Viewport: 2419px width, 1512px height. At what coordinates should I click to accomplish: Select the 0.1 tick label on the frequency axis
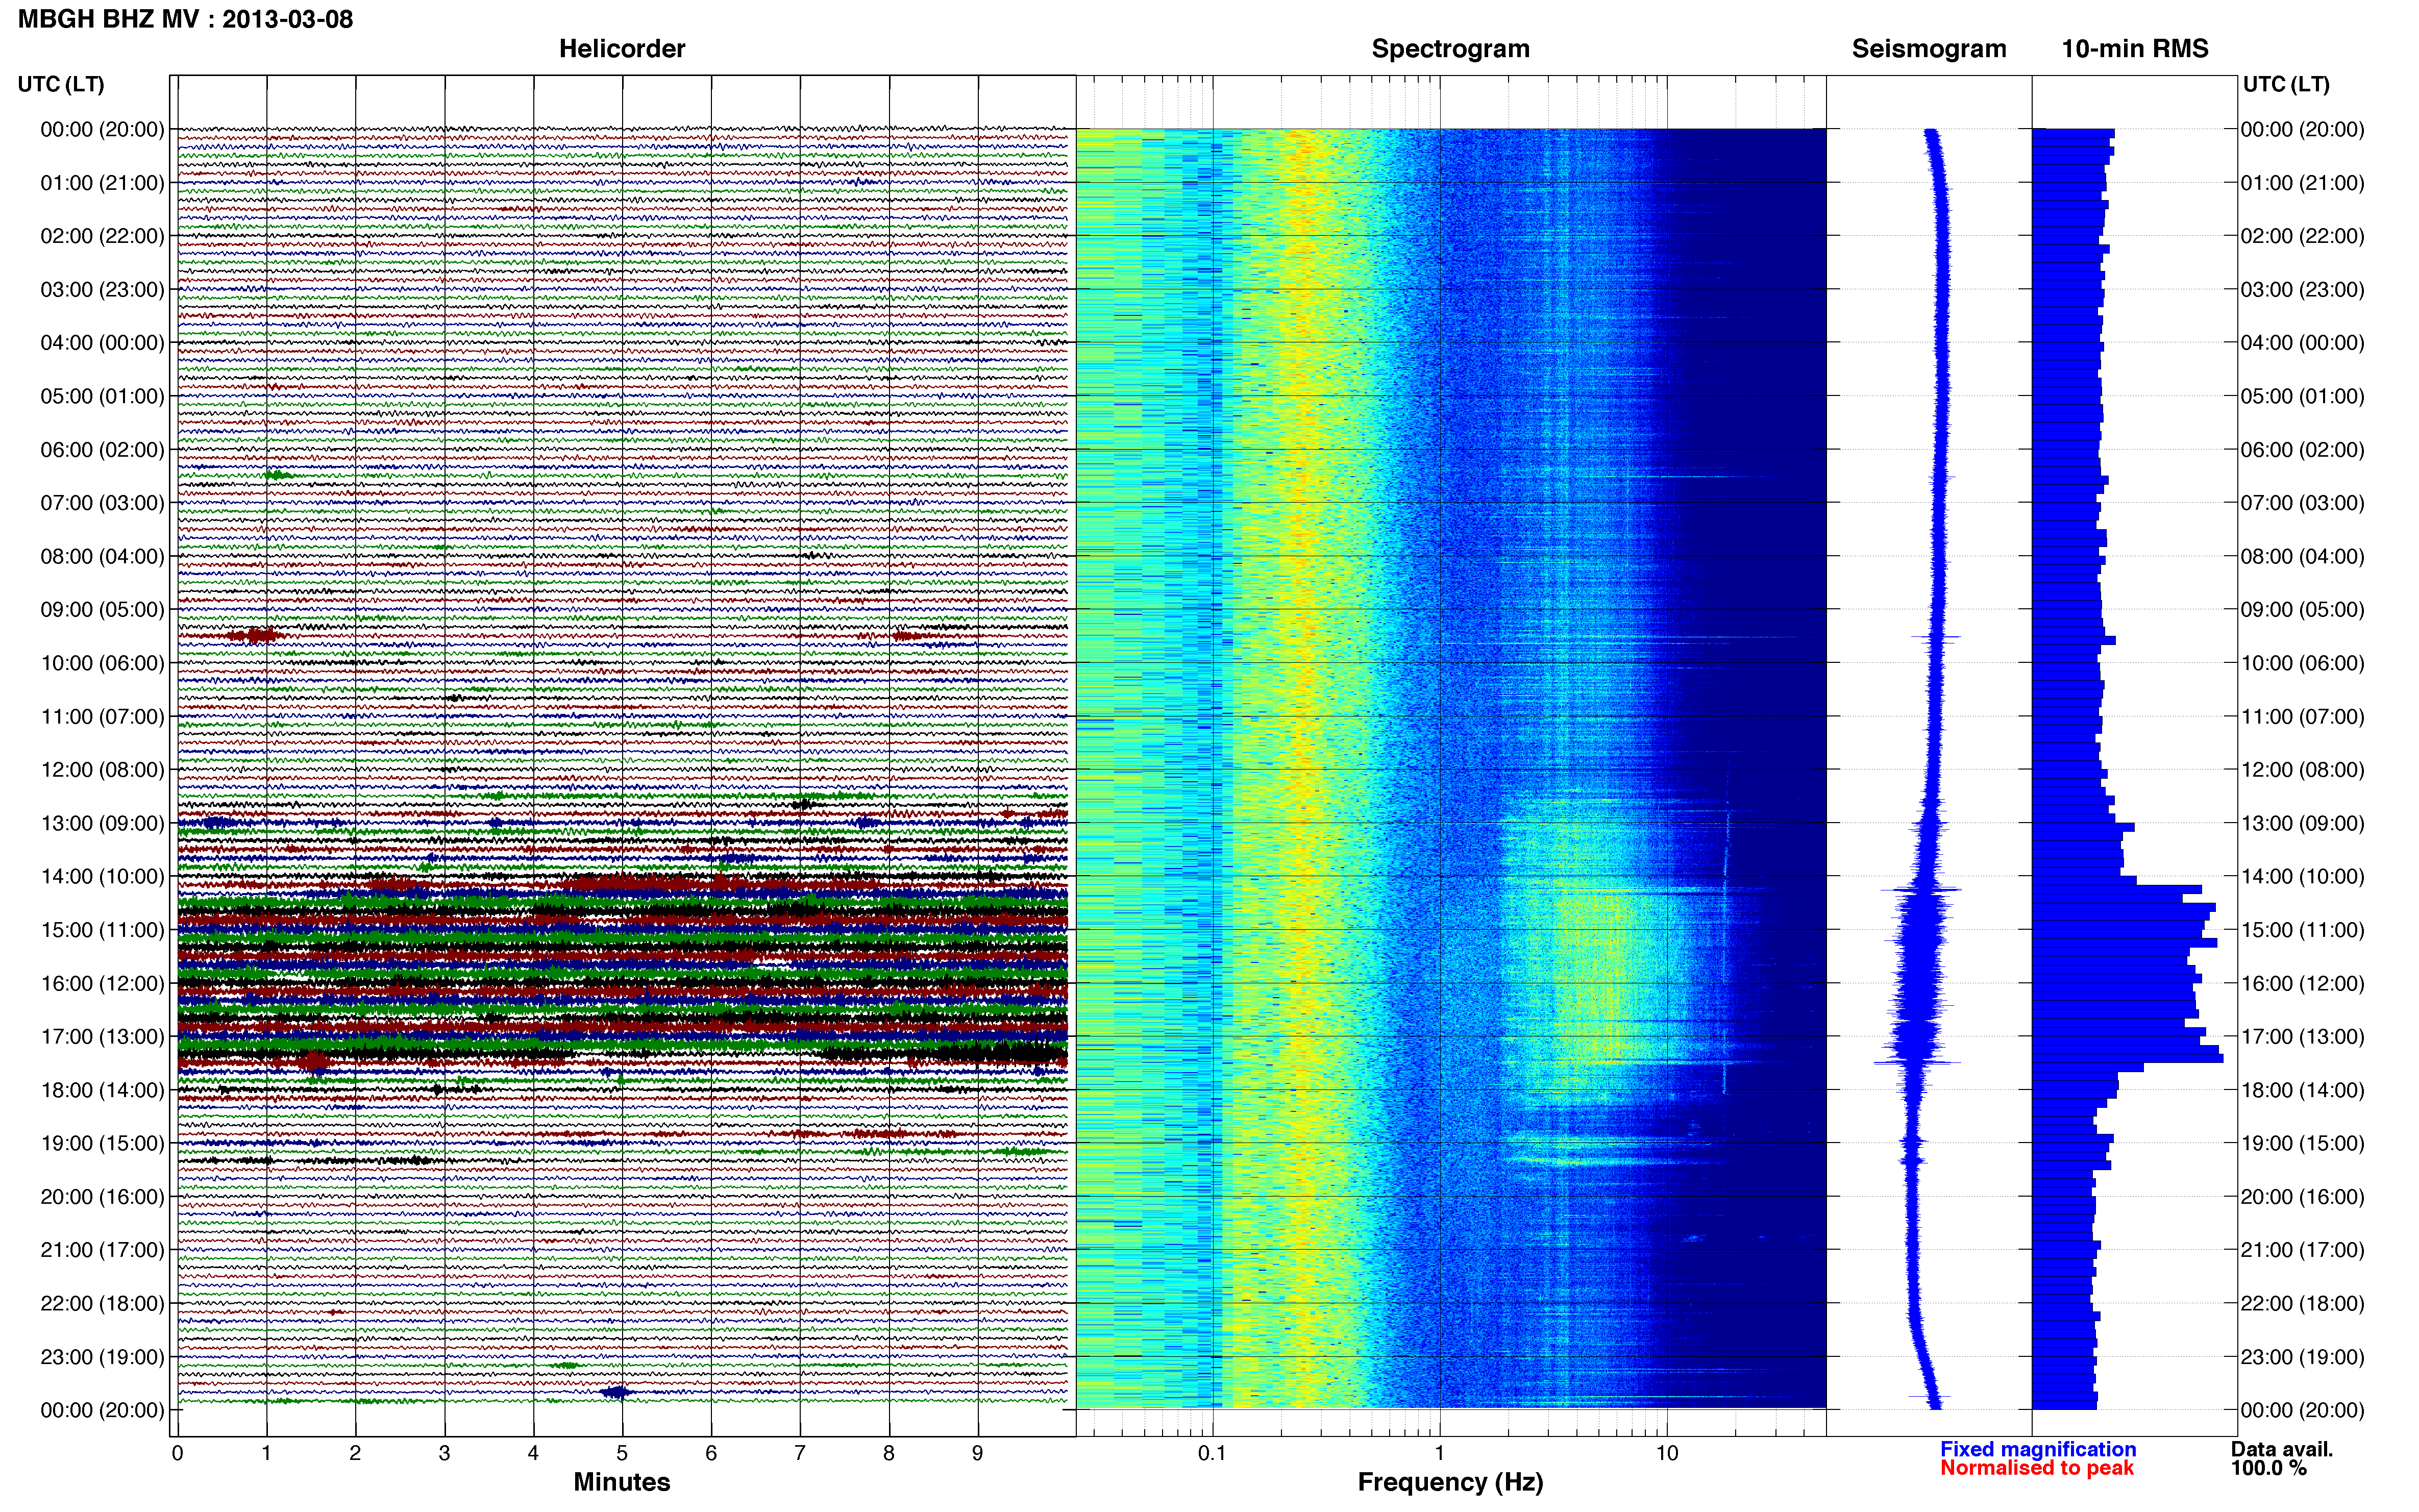1212,1454
